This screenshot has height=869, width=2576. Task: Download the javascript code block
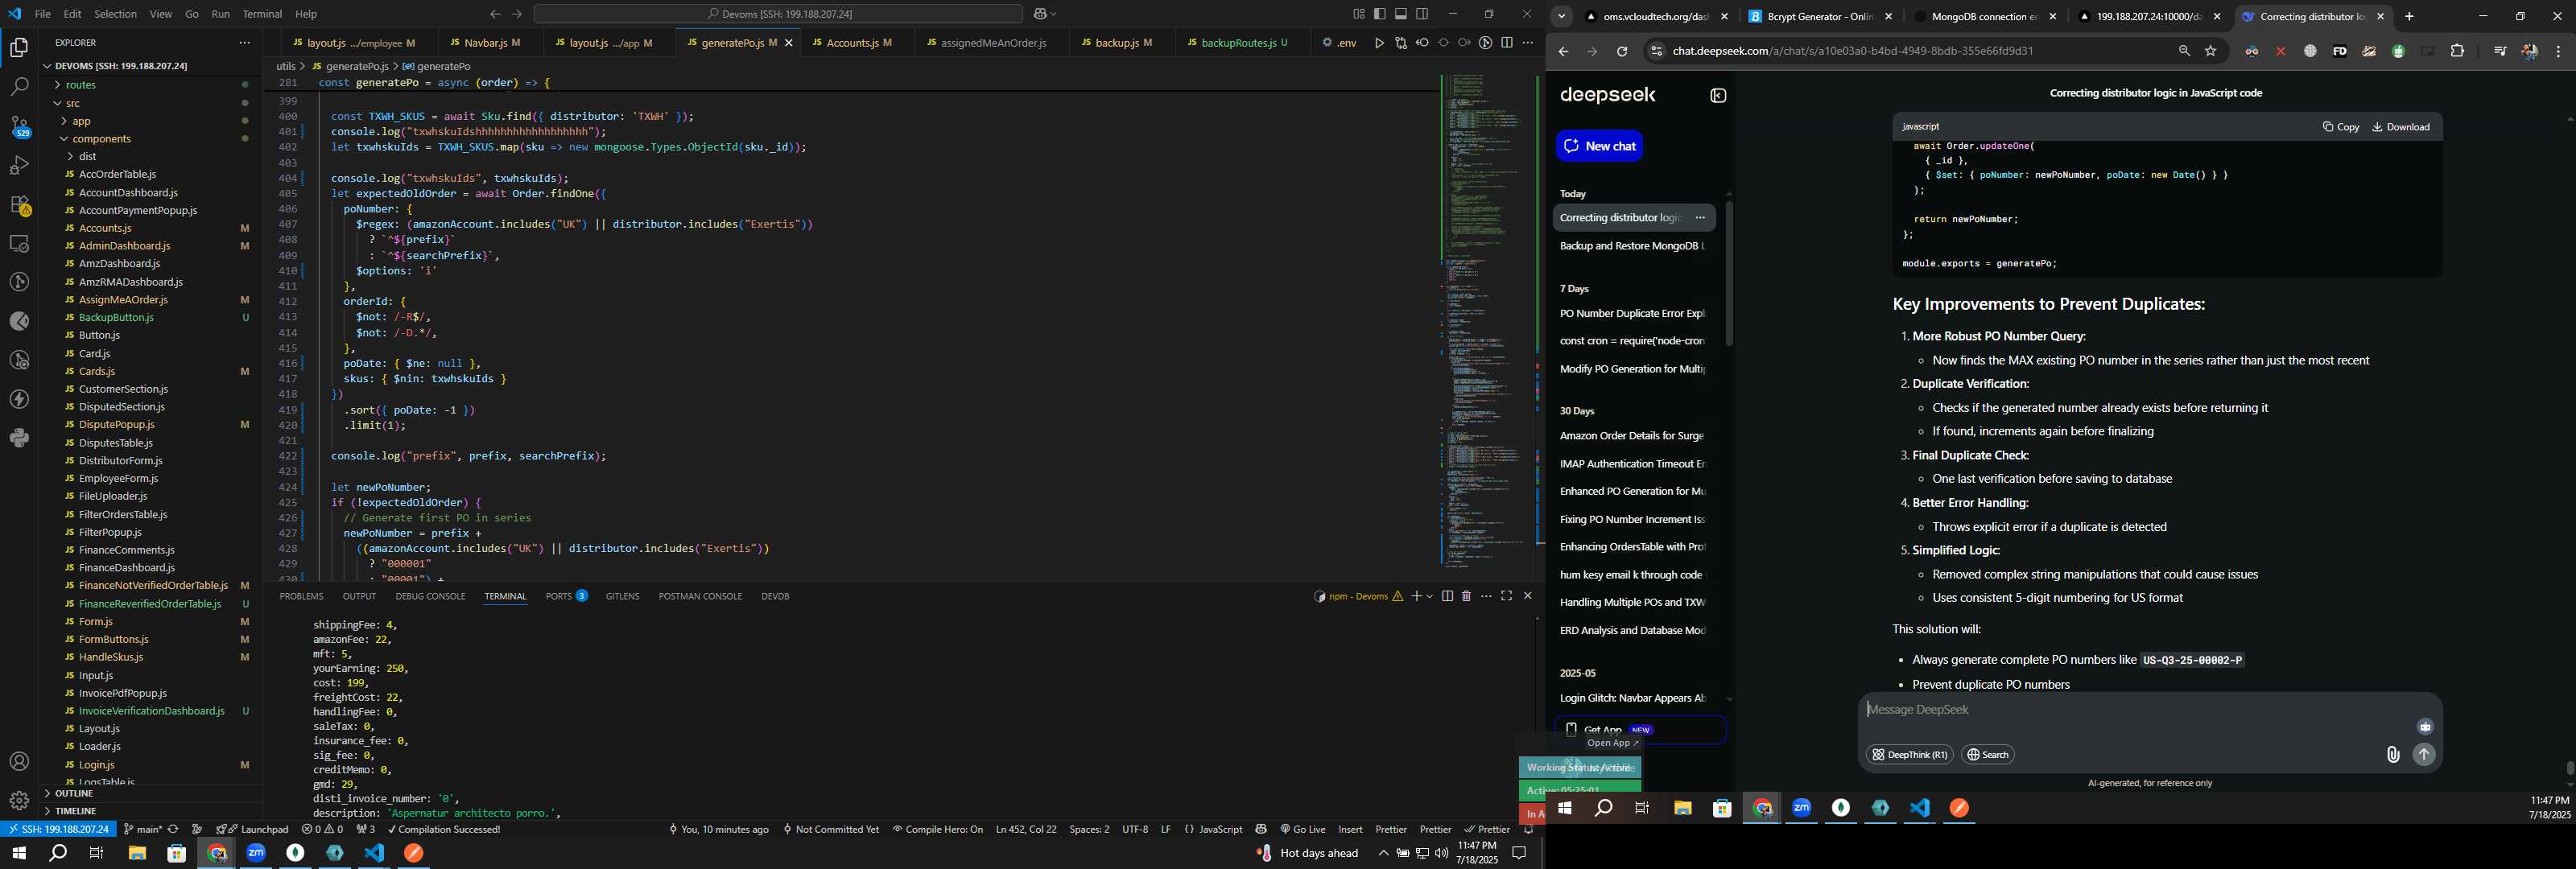[2400, 127]
